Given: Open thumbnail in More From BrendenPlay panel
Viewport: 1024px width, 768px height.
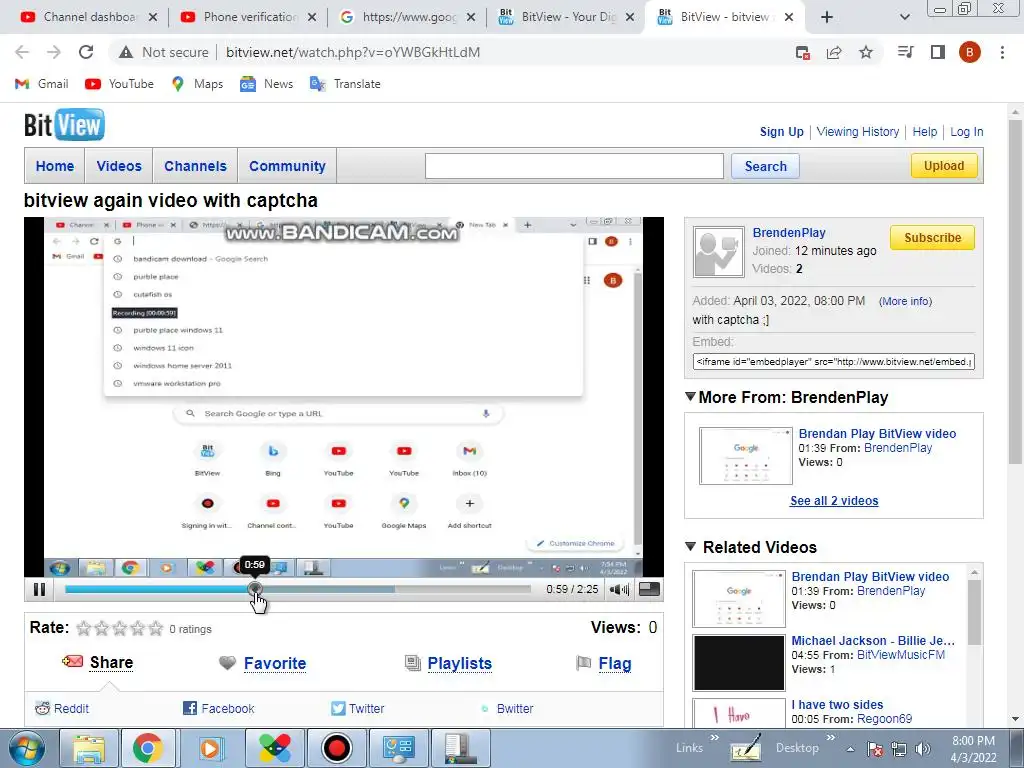Looking at the screenshot, I should [746, 456].
